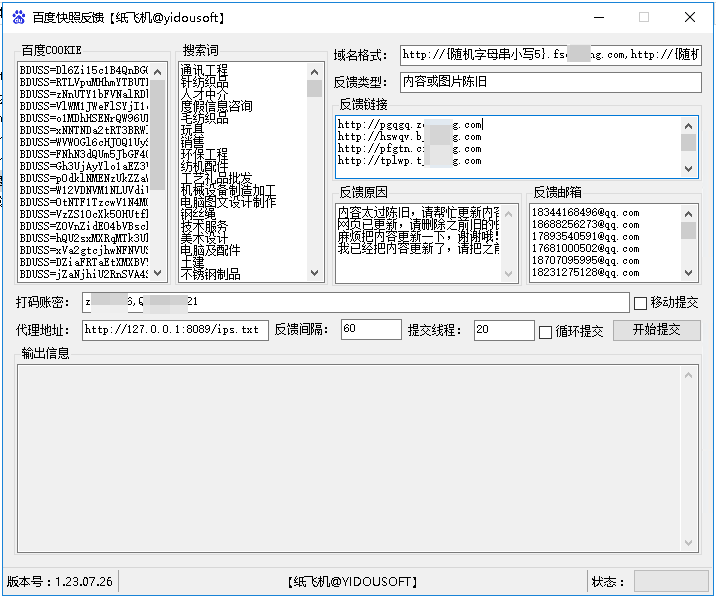
Task: Click feedback reason starting 麻烦把内容更新一下
Action: click(418, 236)
